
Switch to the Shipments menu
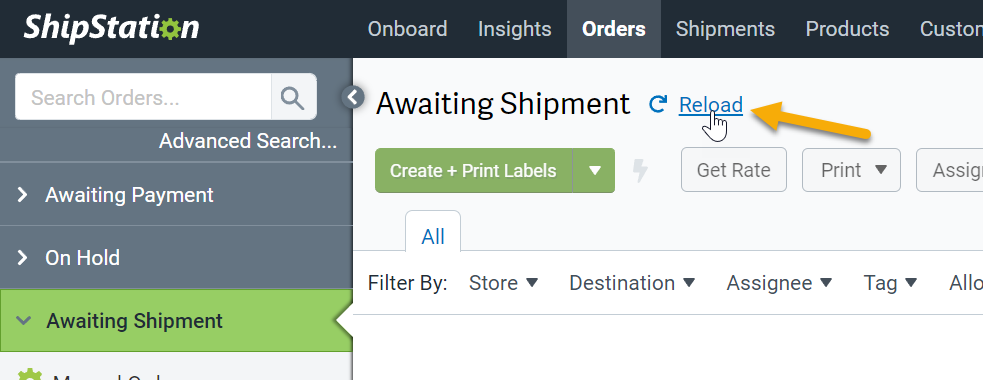[x=725, y=29]
